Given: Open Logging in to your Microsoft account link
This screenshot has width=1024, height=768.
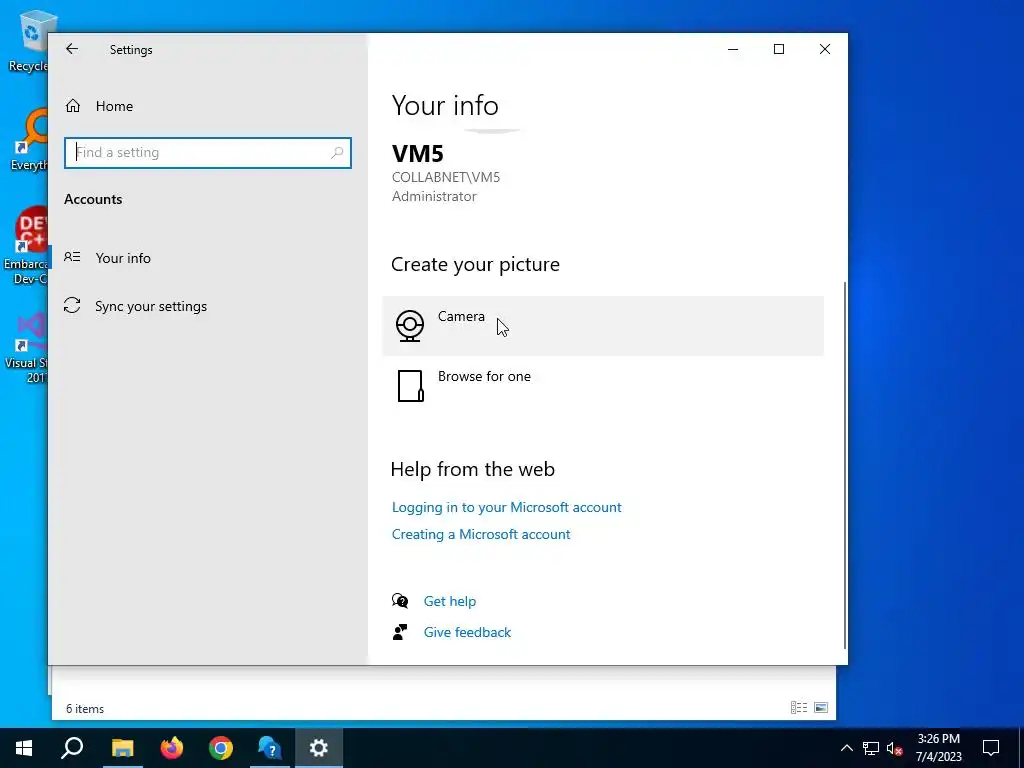Looking at the screenshot, I should 506,507.
